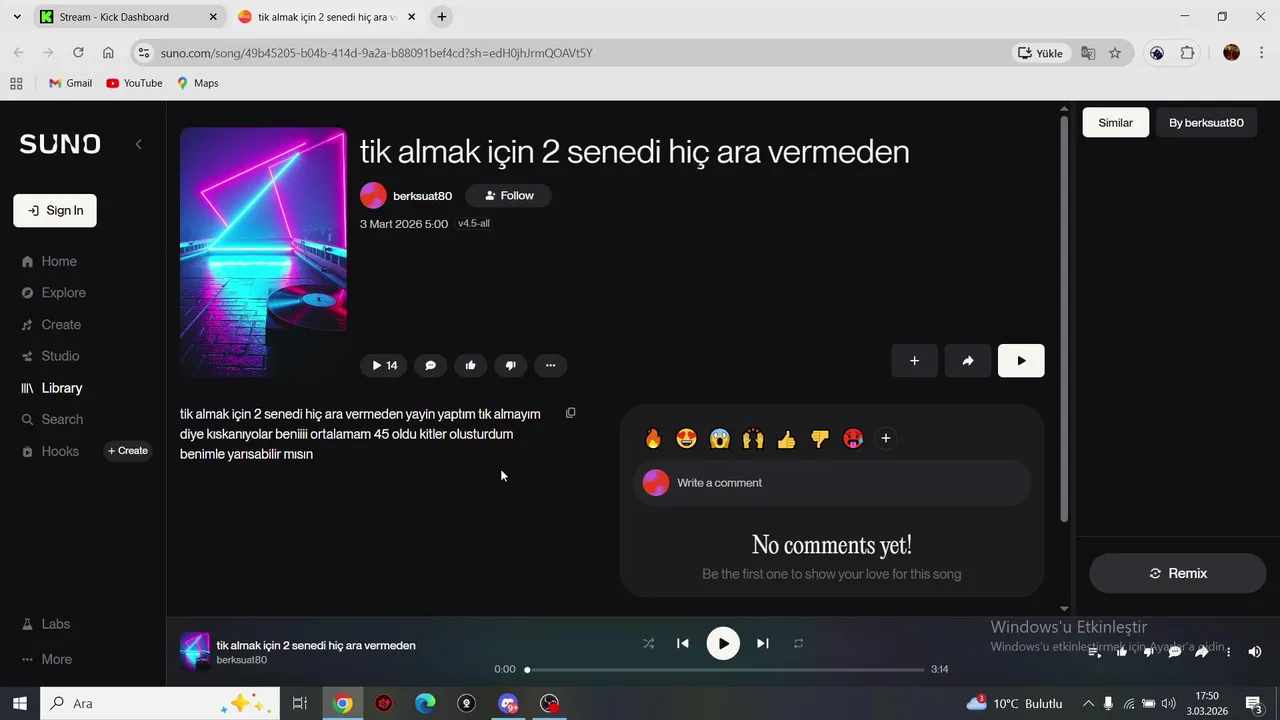React with the raised hands emoji
The height and width of the screenshot is (720, 1280).
[x=753, y=438]
